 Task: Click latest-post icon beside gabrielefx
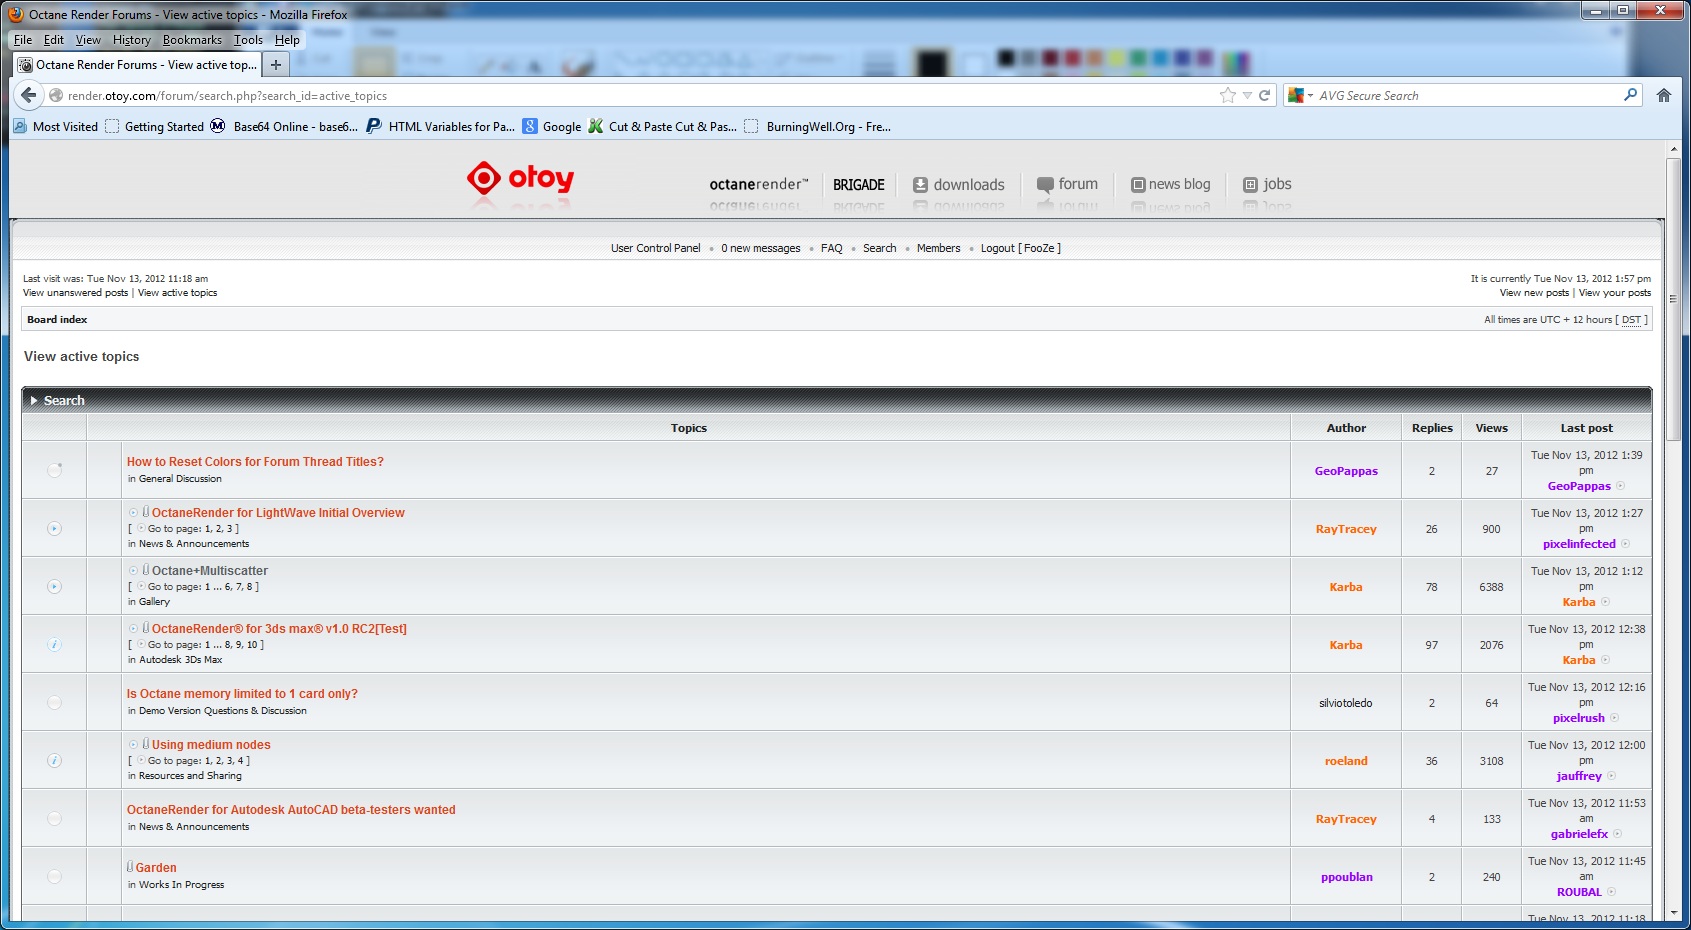(x=1617, y=834)
